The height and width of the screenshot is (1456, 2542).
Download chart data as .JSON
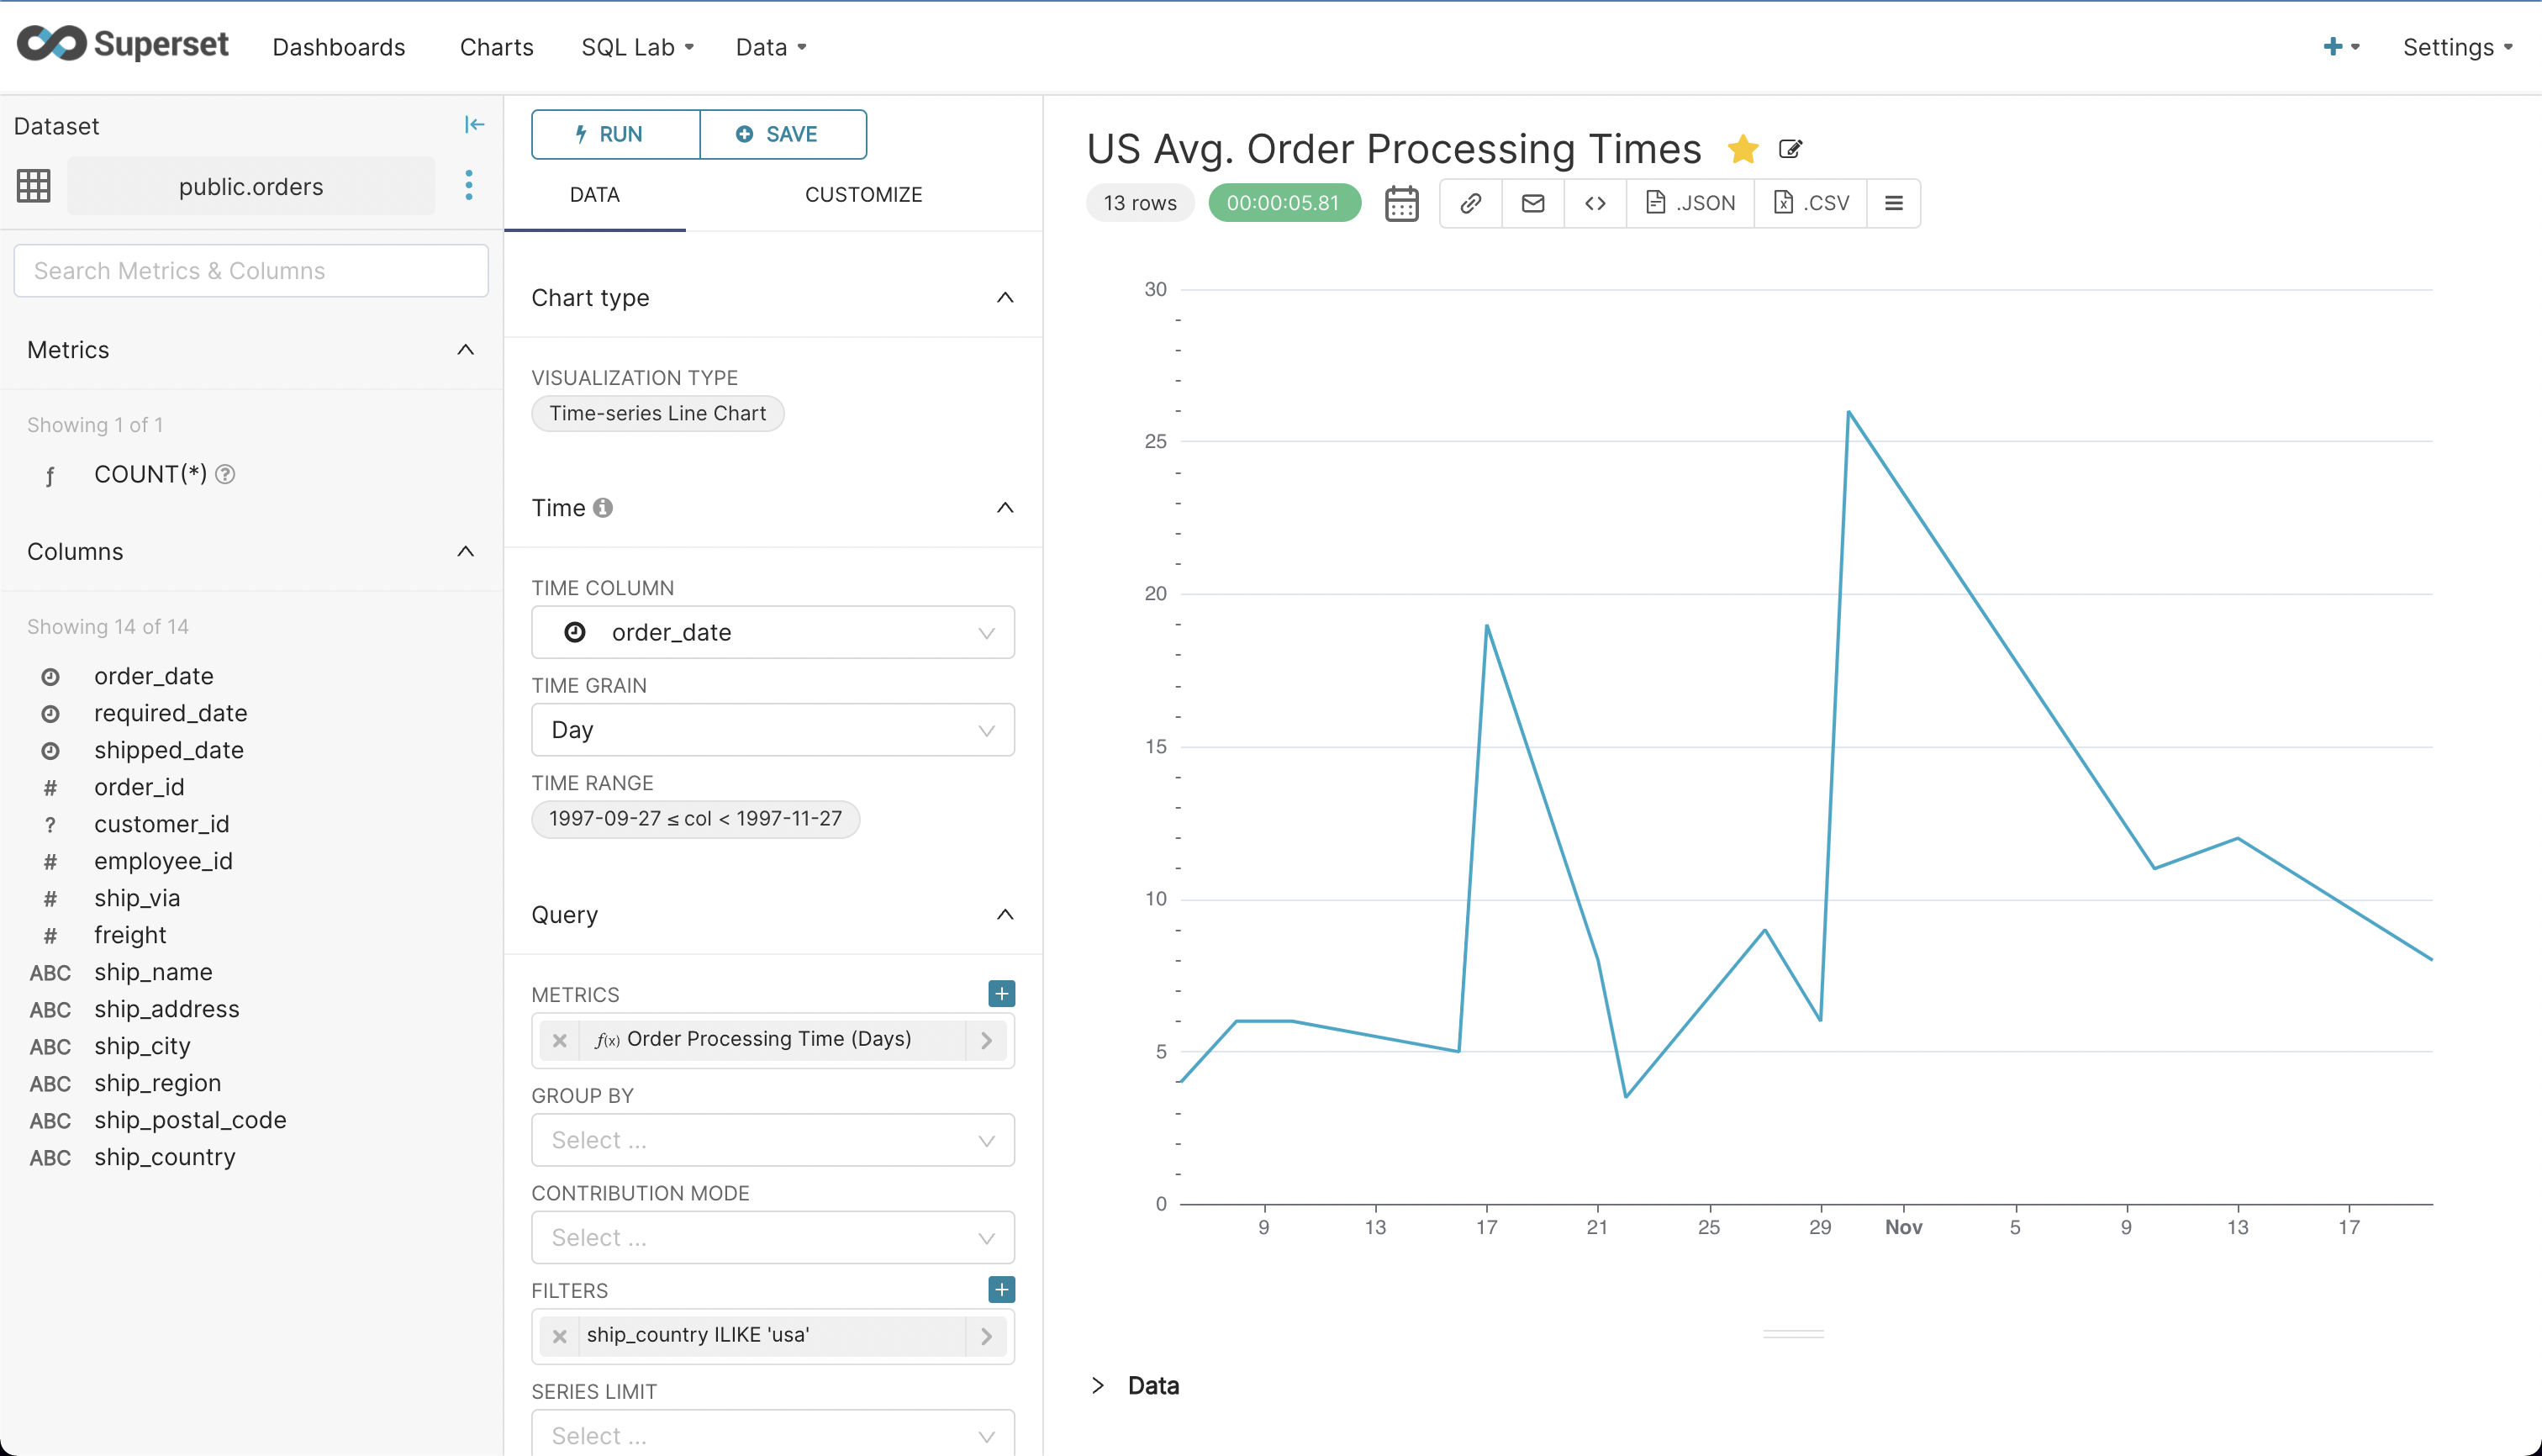tap(1689, 202)
